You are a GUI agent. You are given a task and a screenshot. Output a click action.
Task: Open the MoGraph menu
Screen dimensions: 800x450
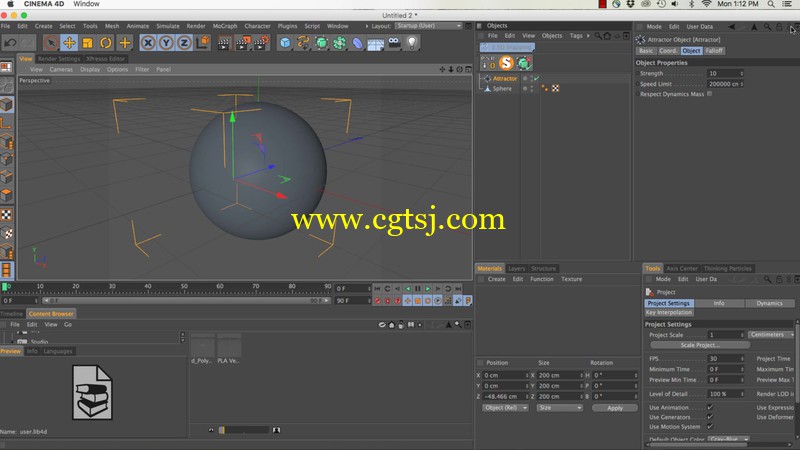click(225, 26)
